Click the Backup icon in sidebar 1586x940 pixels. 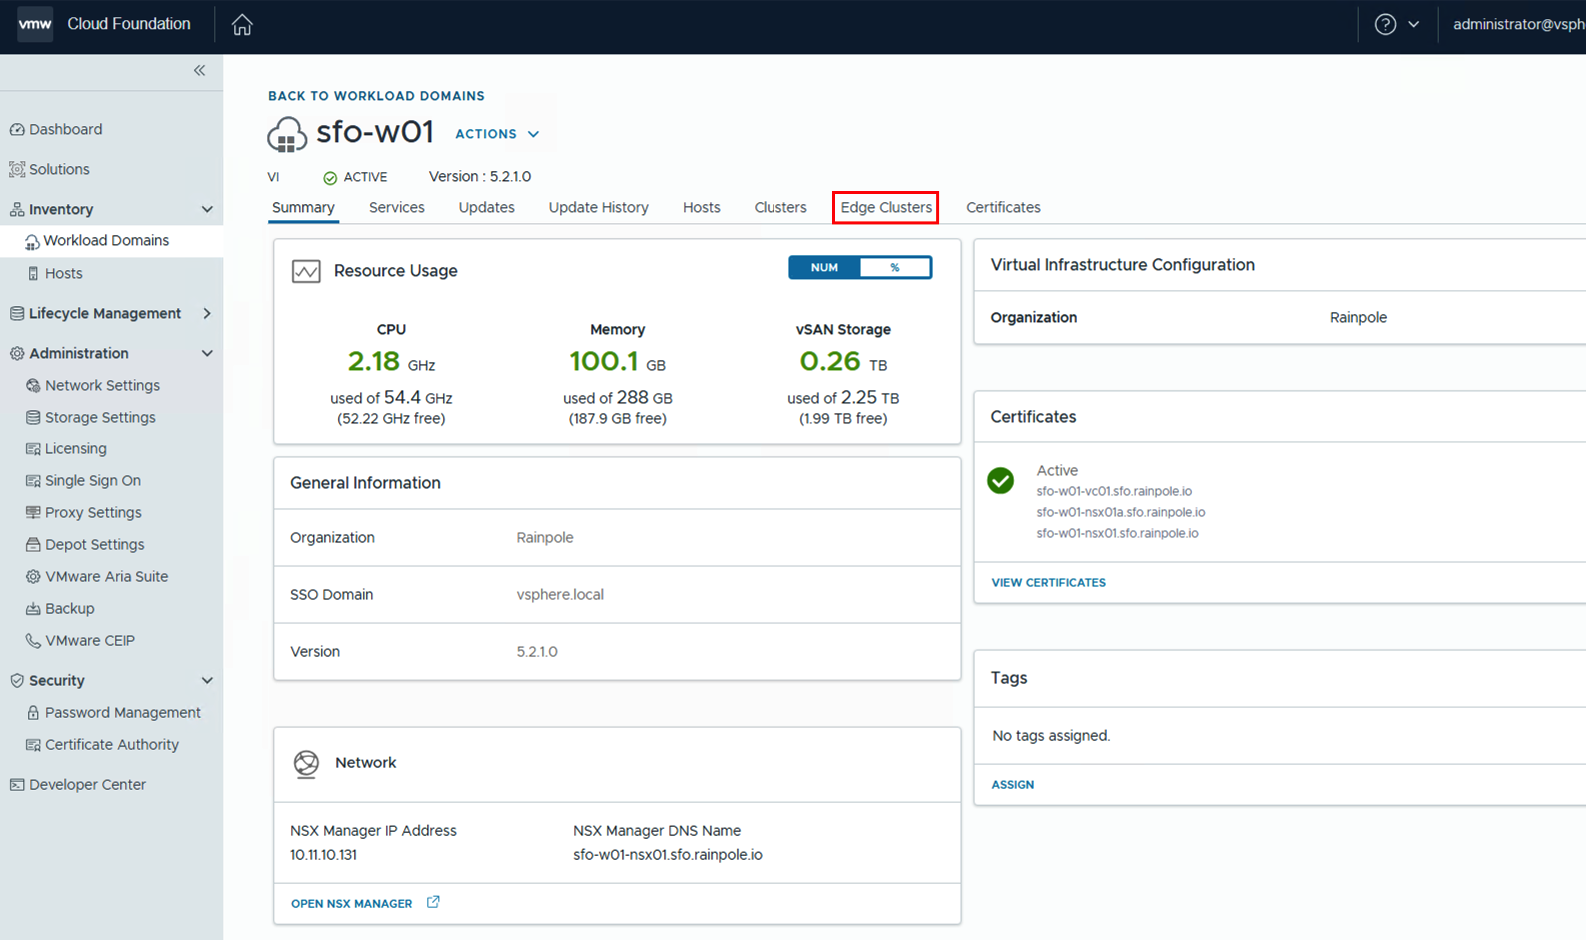pyautogui.click(x=33, y=609)
